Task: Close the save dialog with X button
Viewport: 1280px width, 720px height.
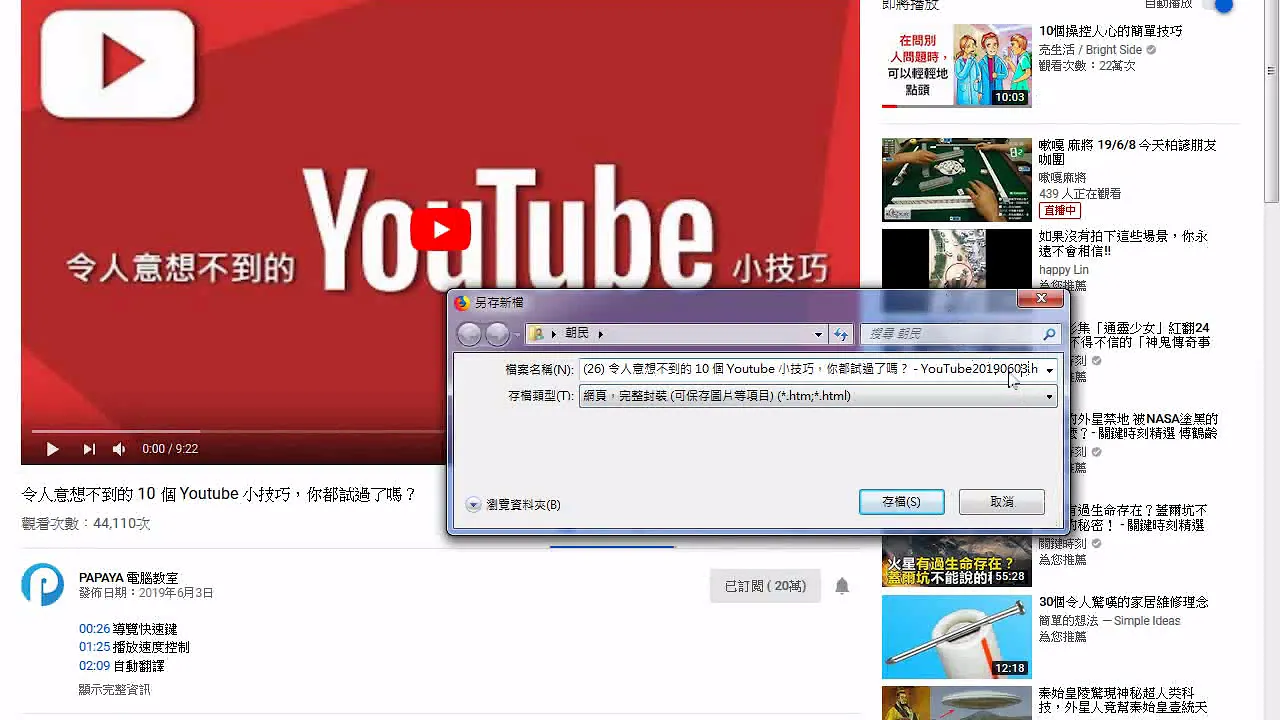Action: point(1041,299)
